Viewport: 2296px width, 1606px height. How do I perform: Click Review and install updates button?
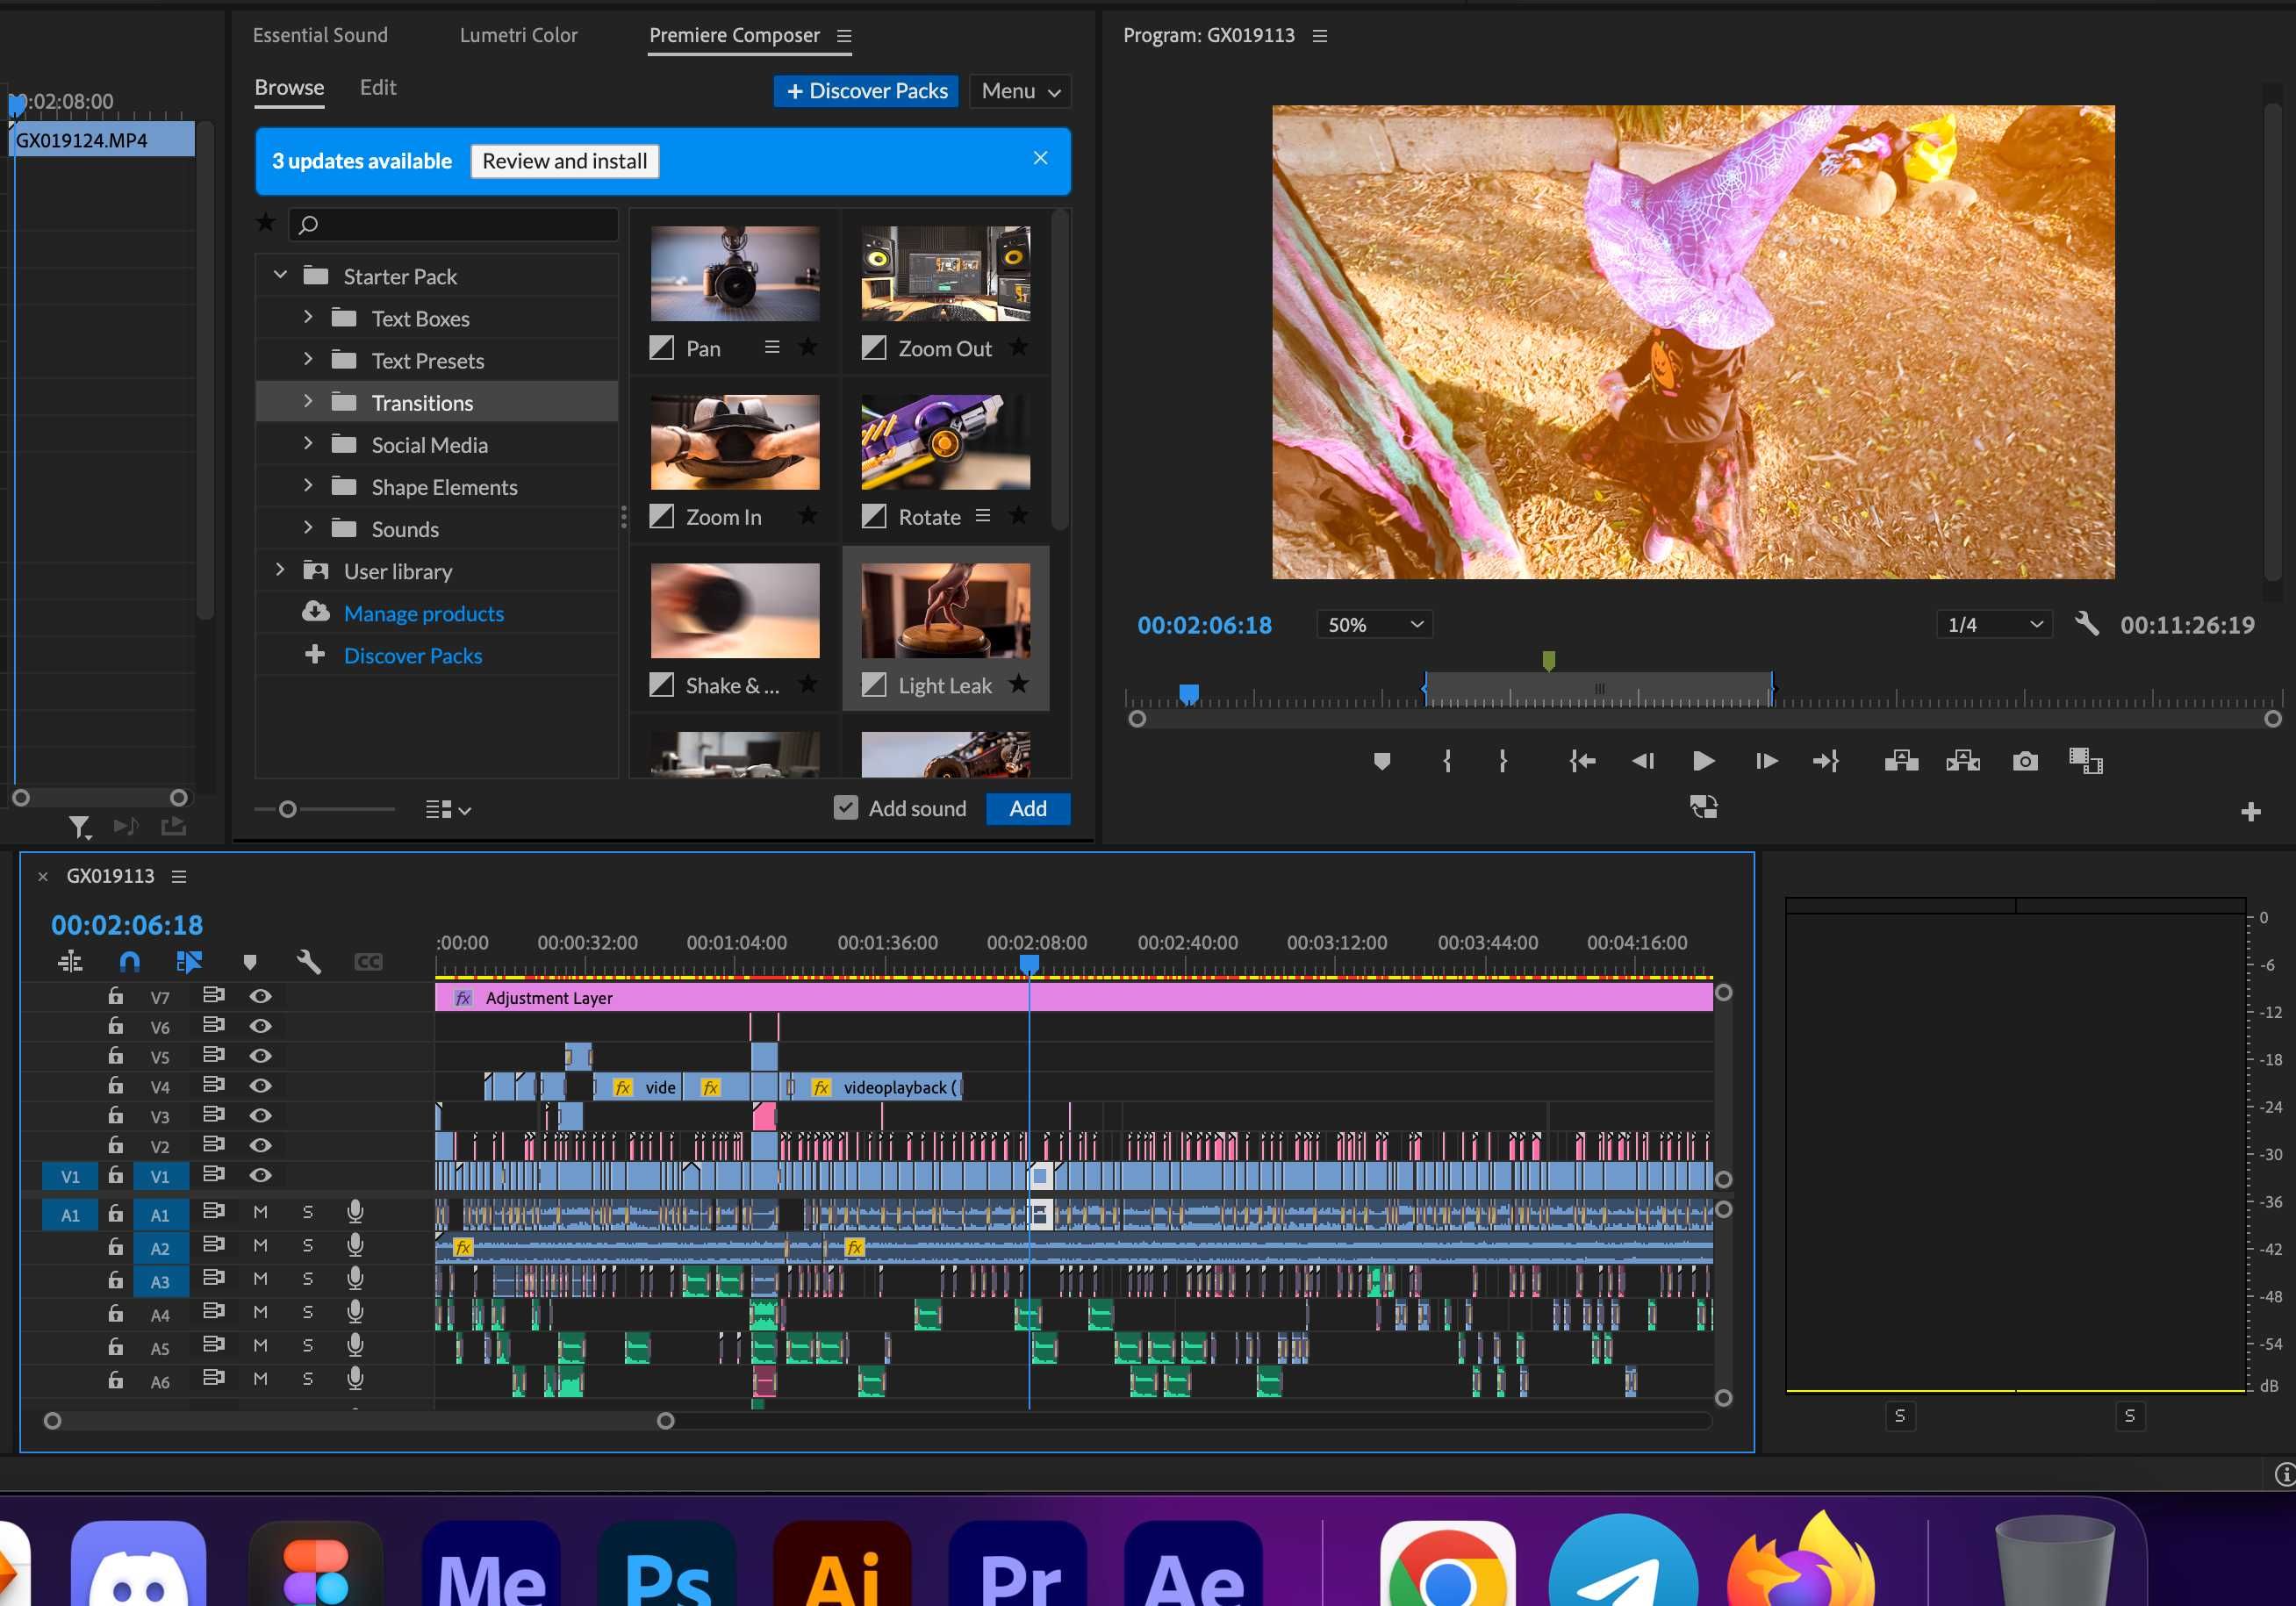click(x=563, y=161)
